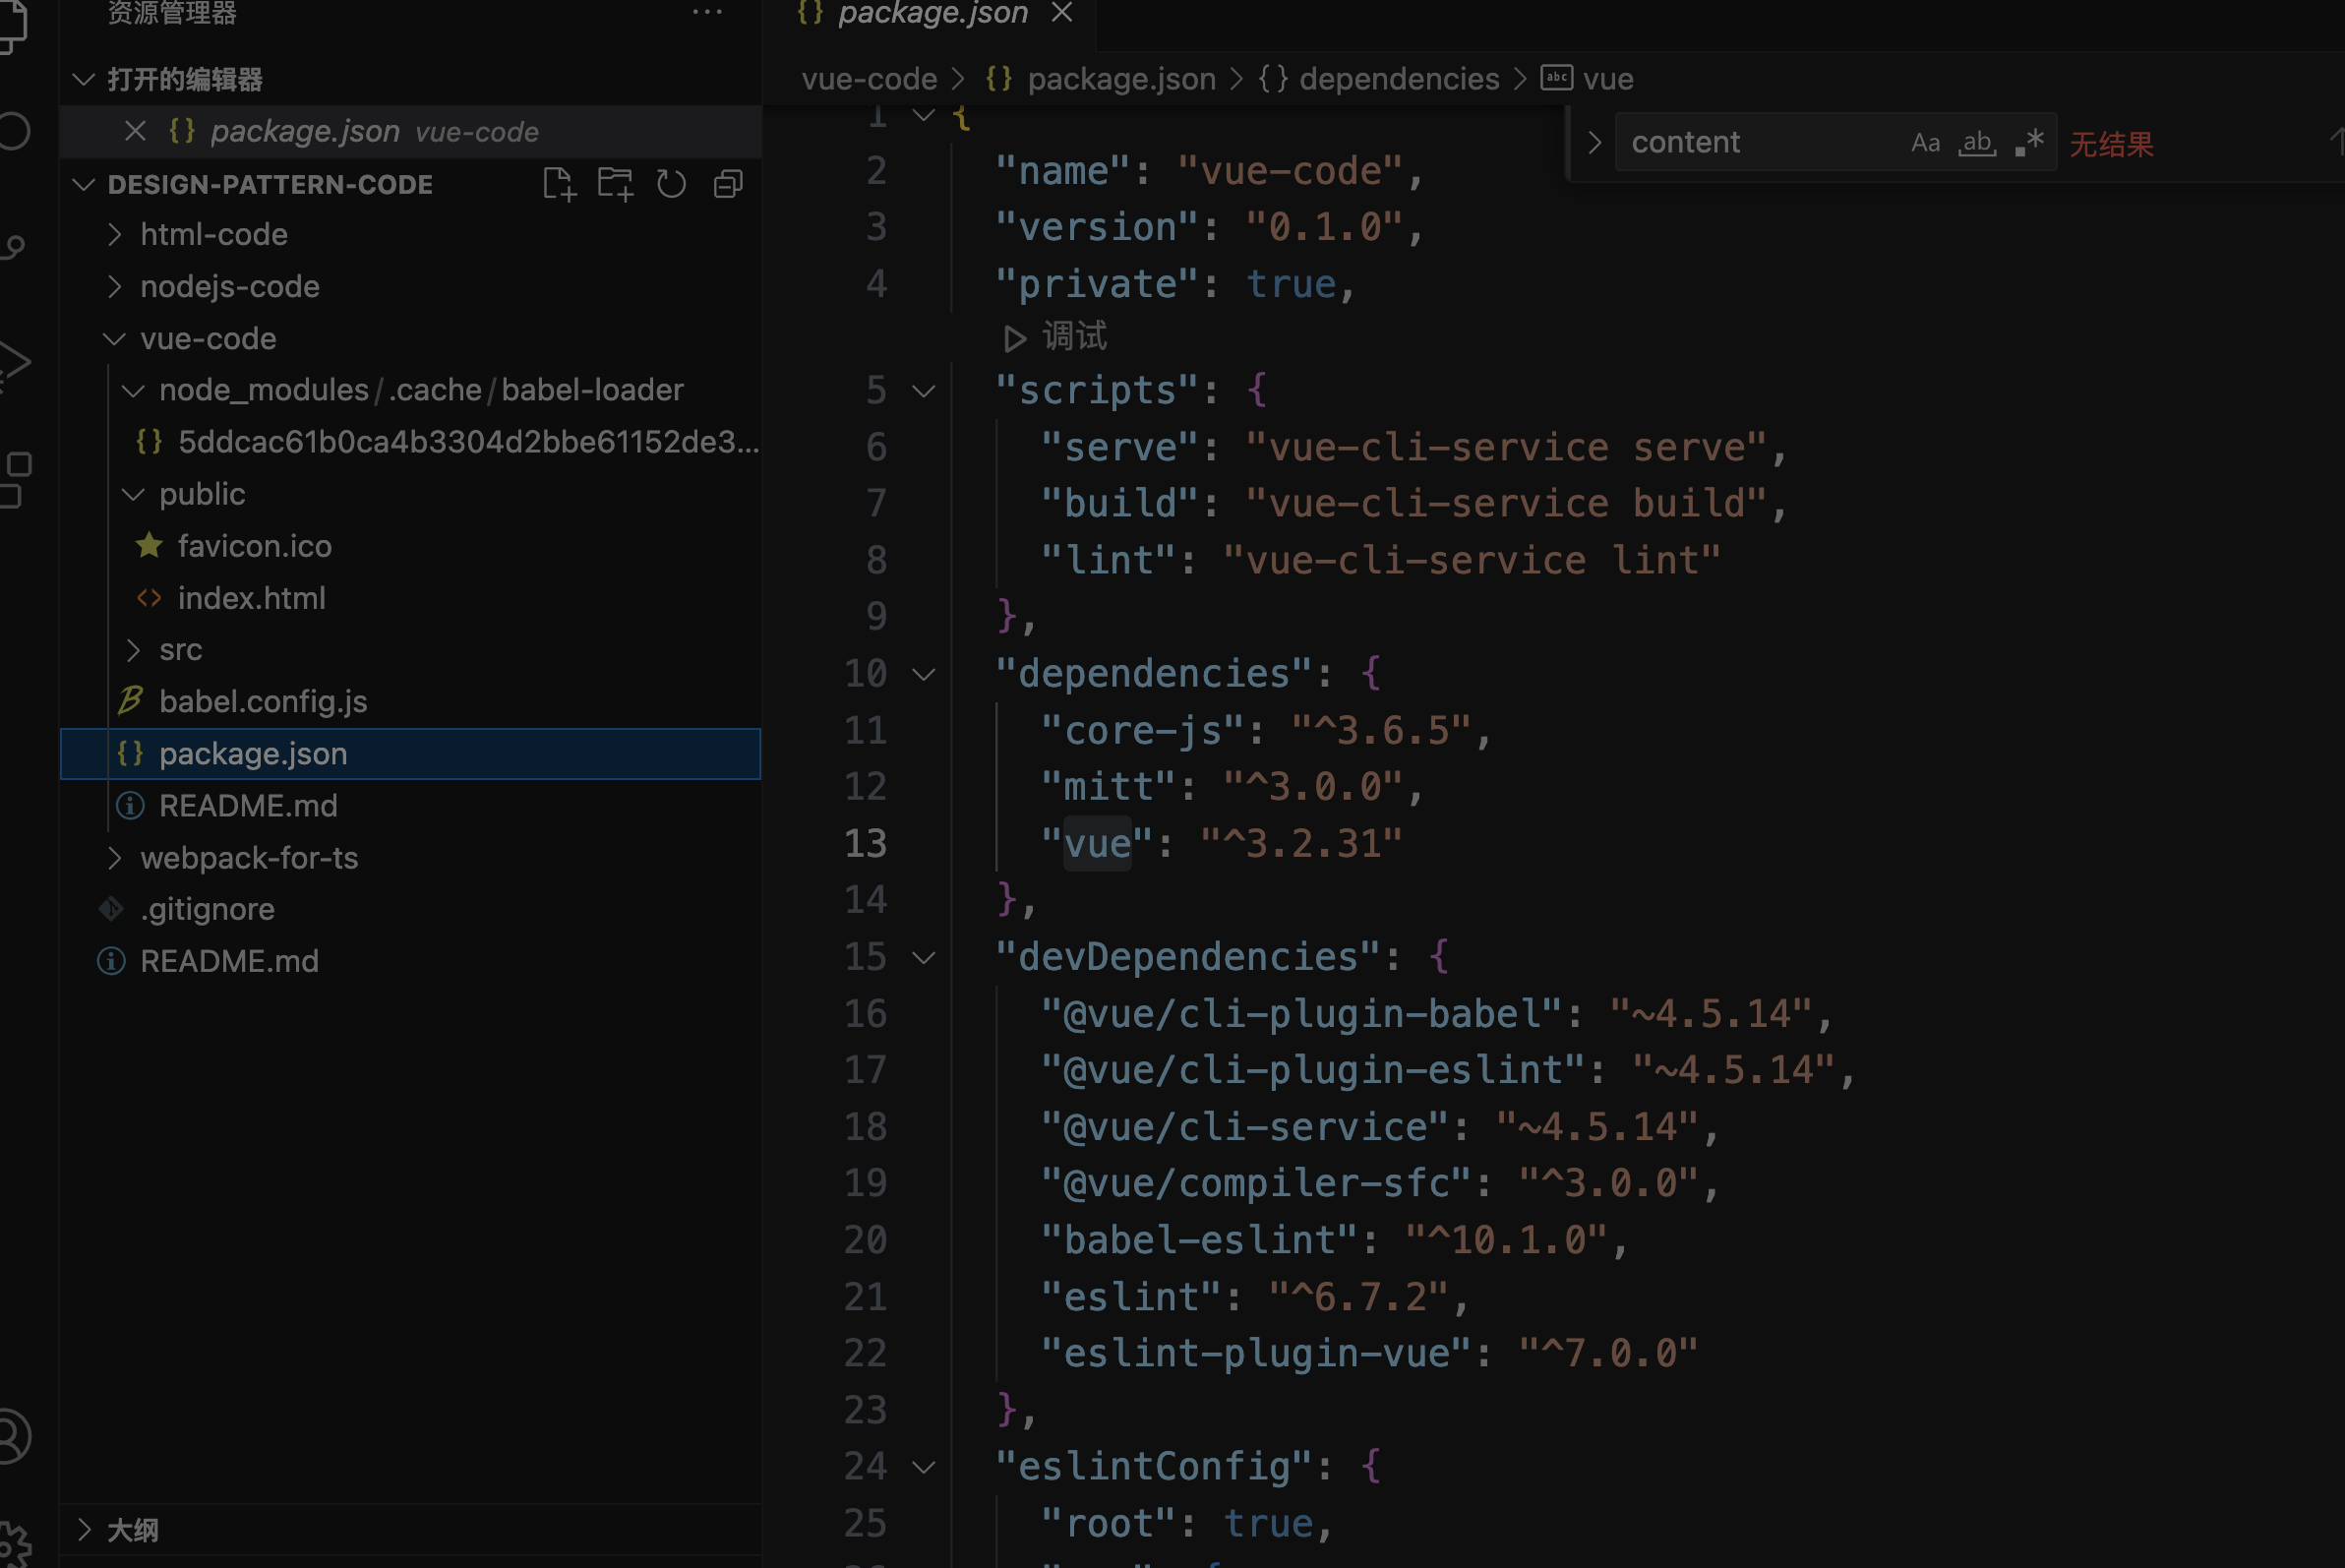
Task: Open the explorer more actions menu
Action: (707, 12)
